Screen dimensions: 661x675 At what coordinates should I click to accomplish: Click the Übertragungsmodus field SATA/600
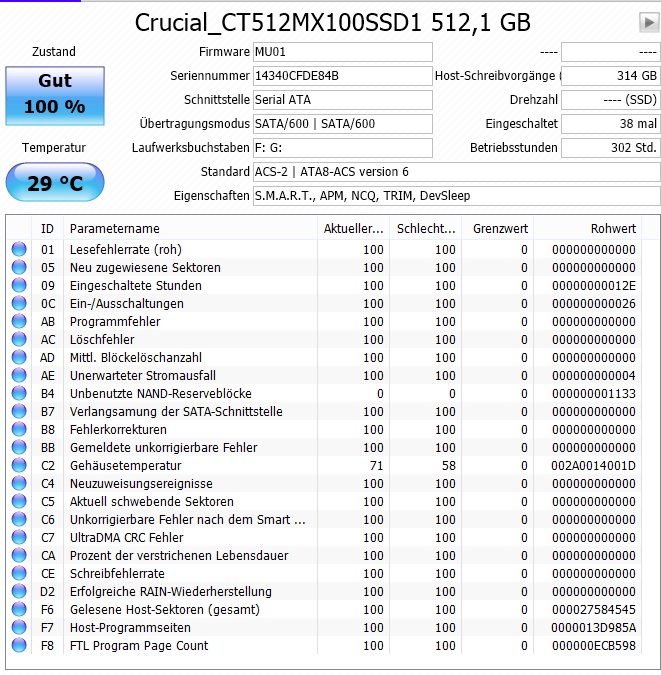pos(343,124)
